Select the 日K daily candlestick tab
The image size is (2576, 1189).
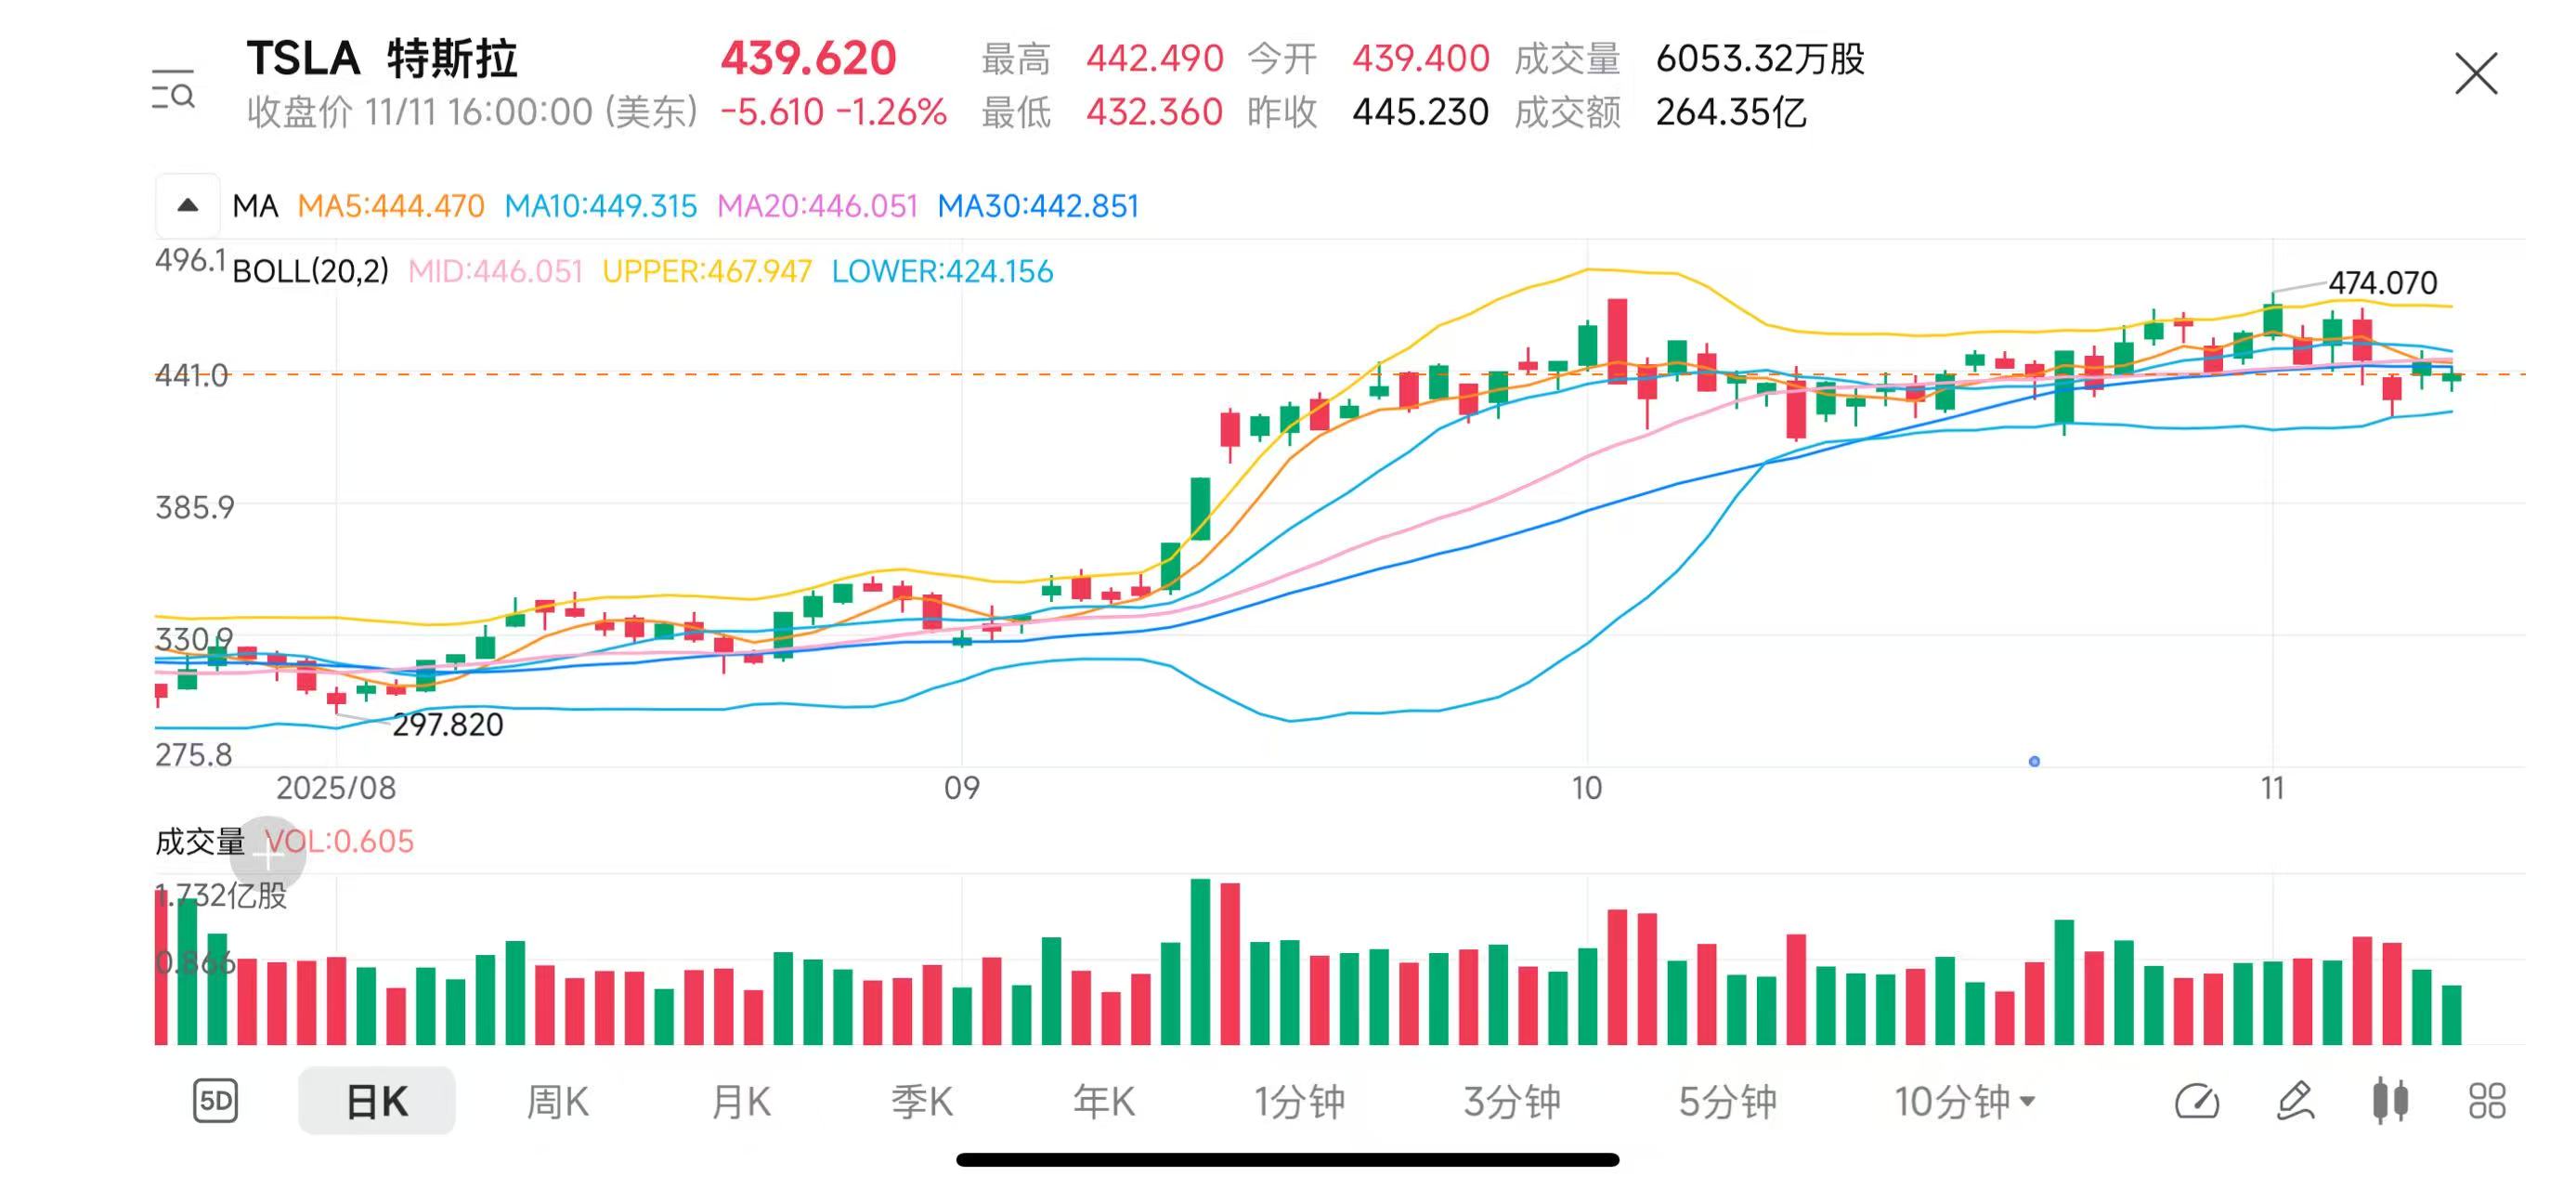point(376,1101)
